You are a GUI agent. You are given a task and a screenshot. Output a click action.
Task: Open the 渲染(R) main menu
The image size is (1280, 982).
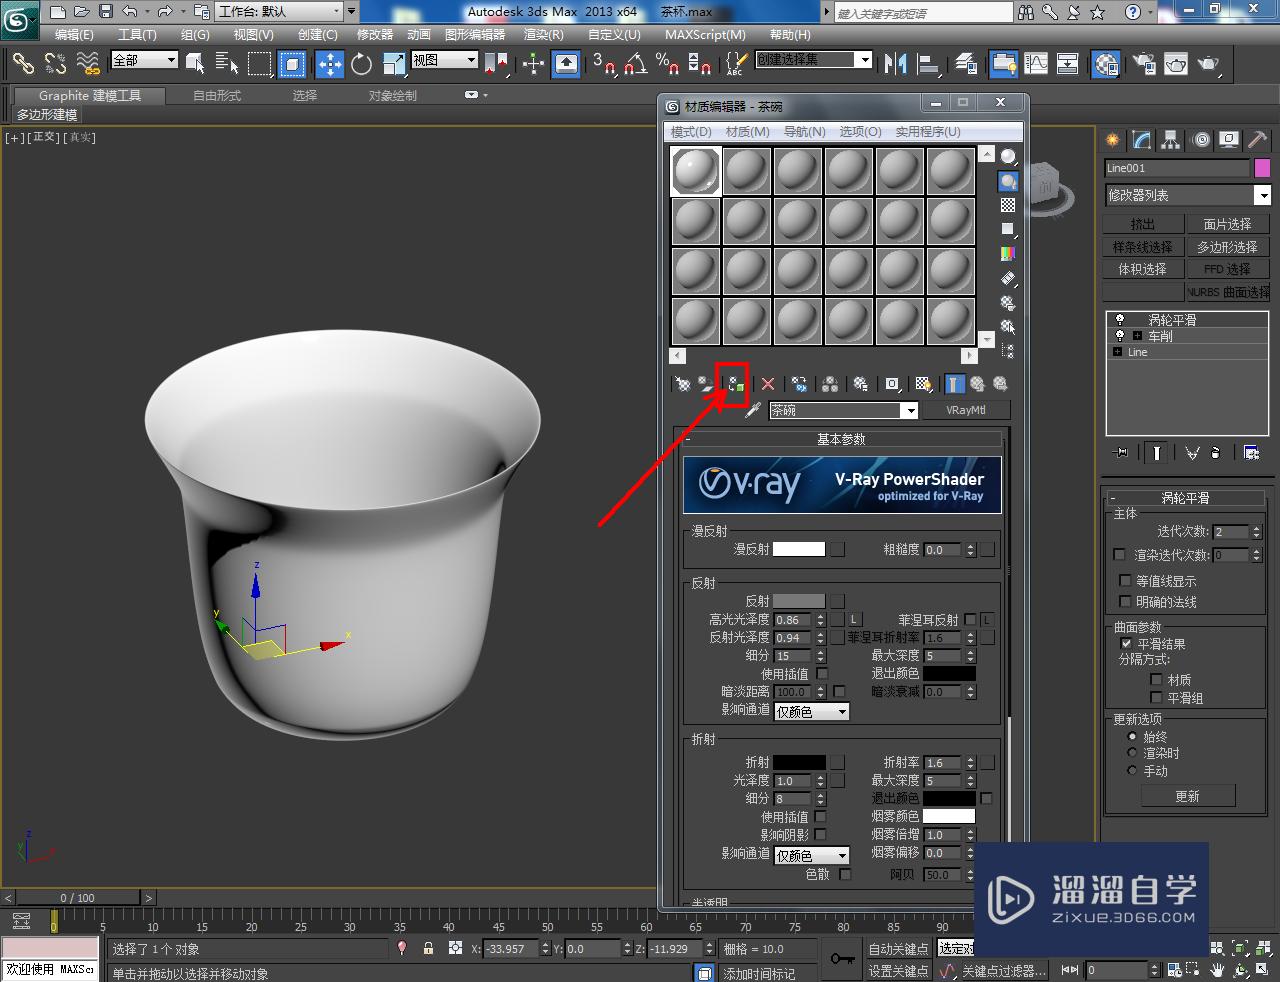pyautogui.click(x=544, y=35)
